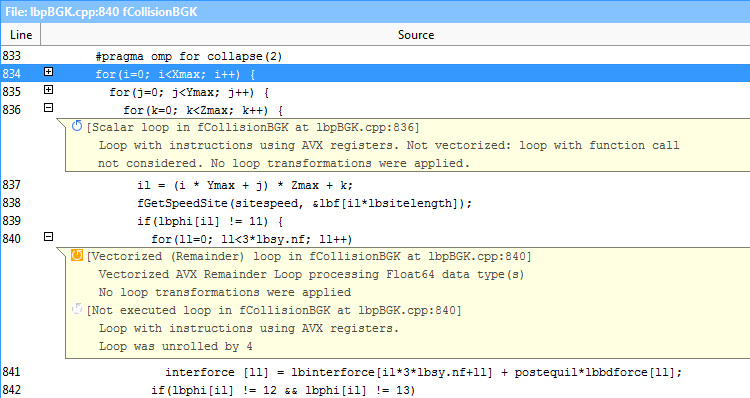Click the Line column header
The height and width of the screenshot is (398, 750).
[x=21, y=35]
